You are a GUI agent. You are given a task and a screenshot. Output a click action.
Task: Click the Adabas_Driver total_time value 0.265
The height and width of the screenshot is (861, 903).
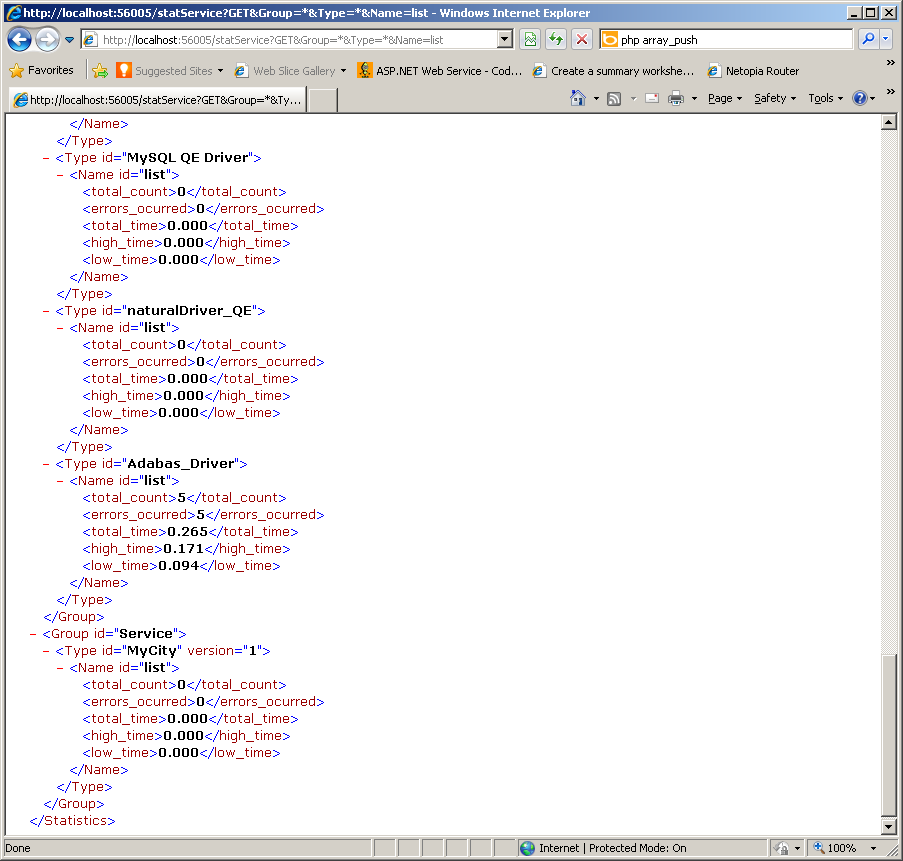click(x=187, y=532)
